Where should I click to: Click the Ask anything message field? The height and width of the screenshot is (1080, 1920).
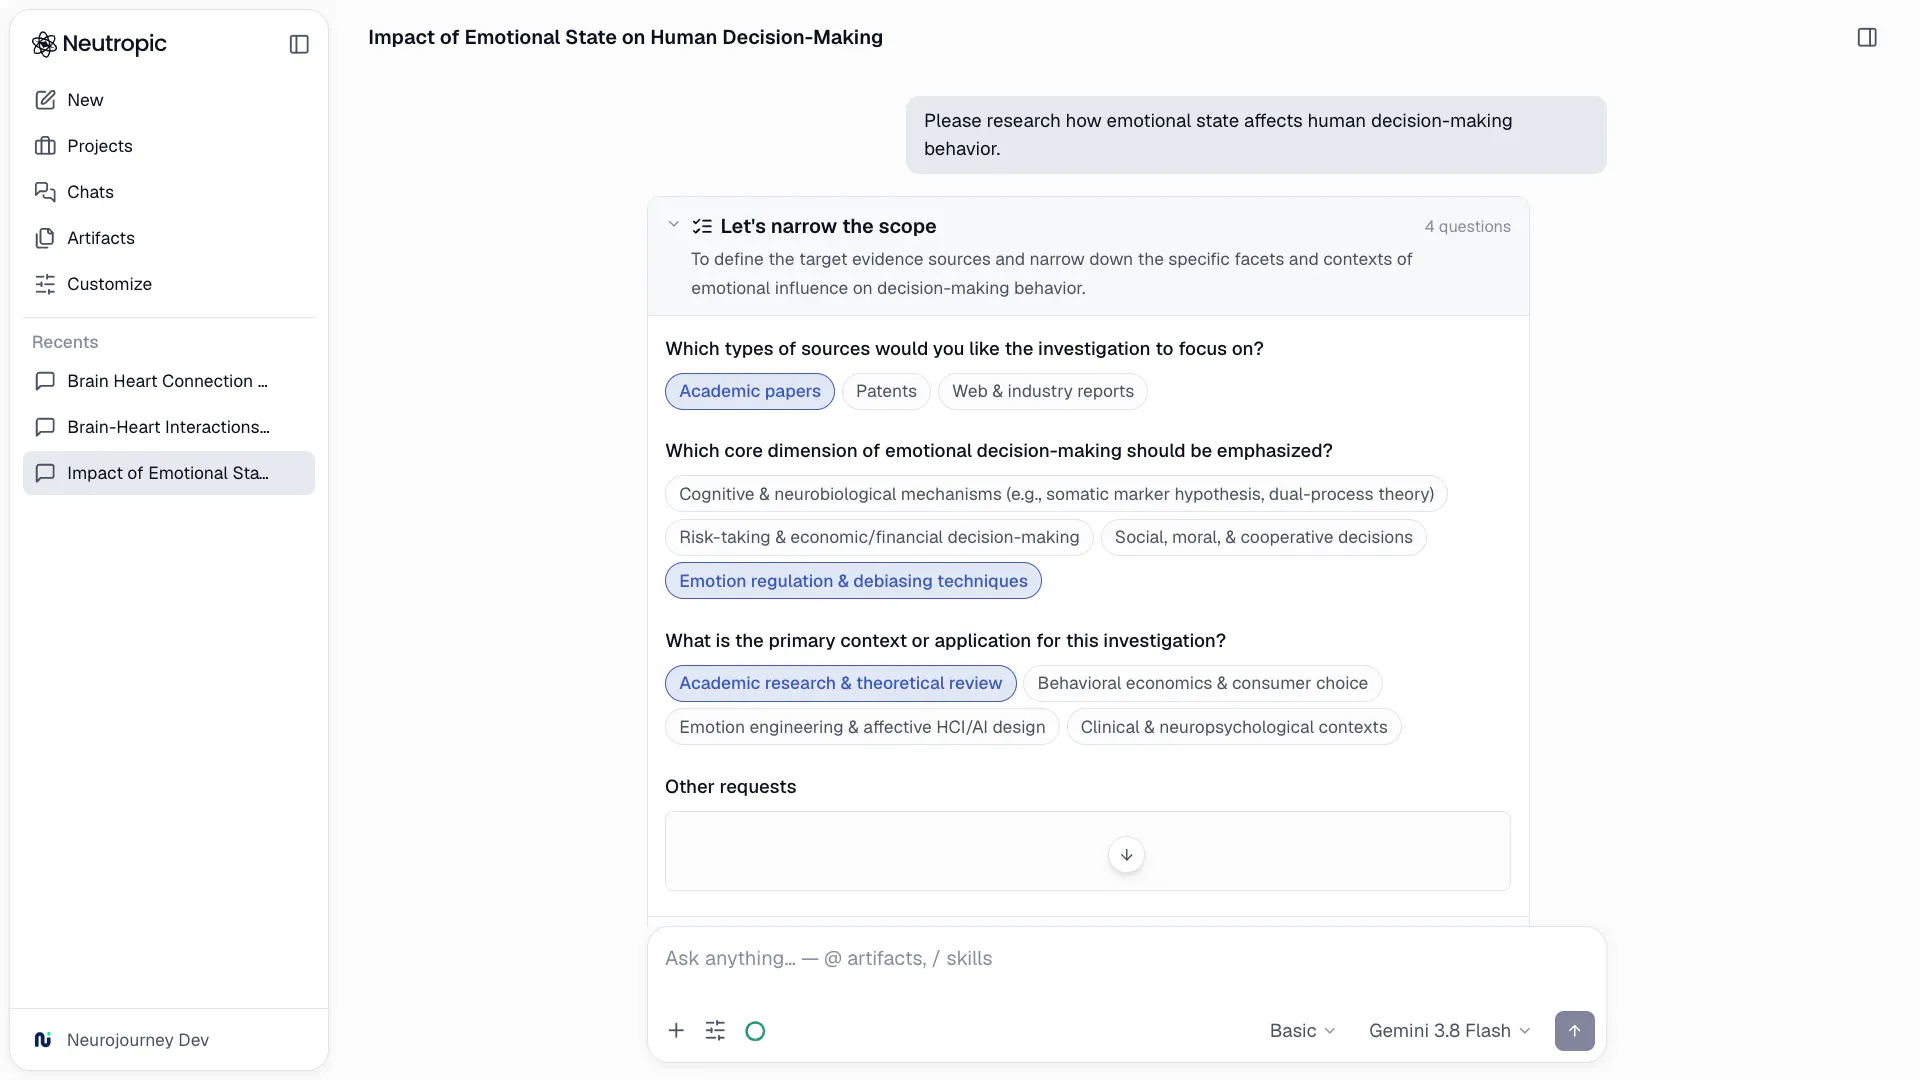click(x=1126, y=958)
